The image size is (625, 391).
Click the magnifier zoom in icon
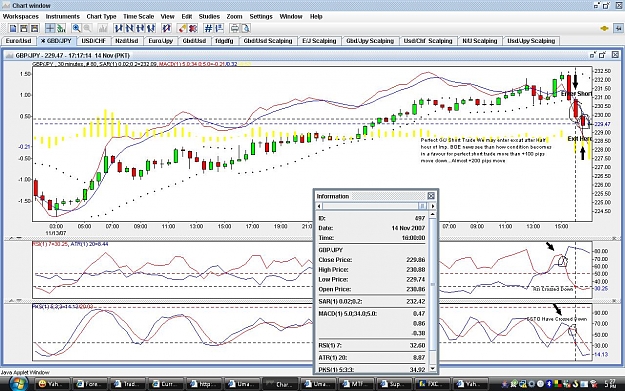(x=76, y=28)
